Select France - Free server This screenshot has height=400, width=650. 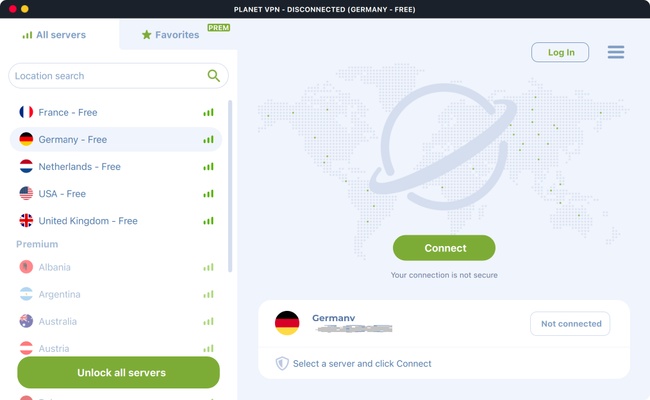pos(116,112)
